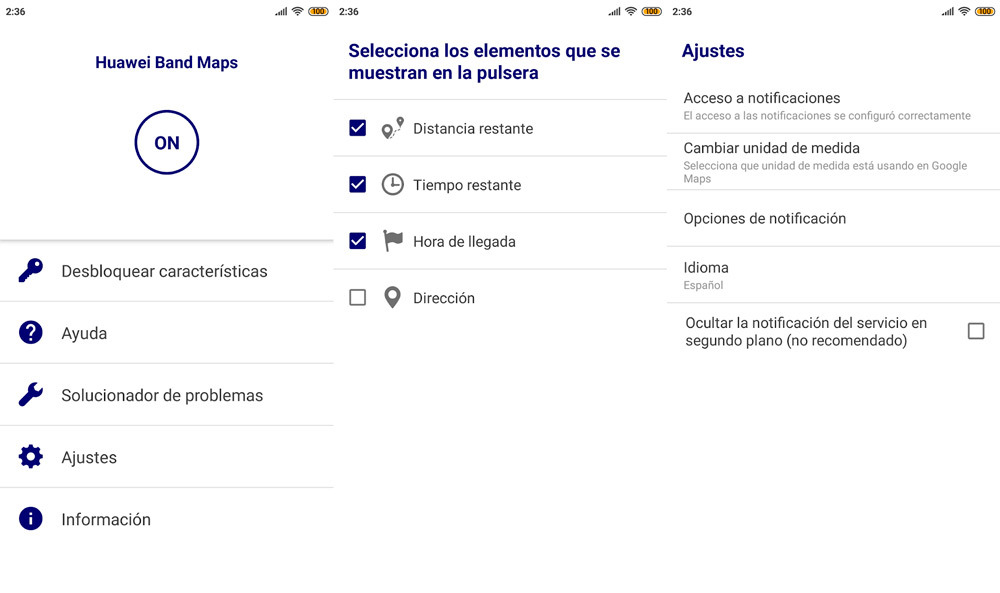Click the flag icon for Hora de llegada
This screenshot has width=1000, height=593.
click(393, 241)
